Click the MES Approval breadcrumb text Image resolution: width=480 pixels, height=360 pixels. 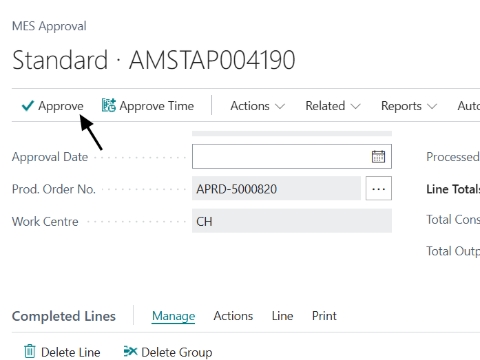coord(49,26)
